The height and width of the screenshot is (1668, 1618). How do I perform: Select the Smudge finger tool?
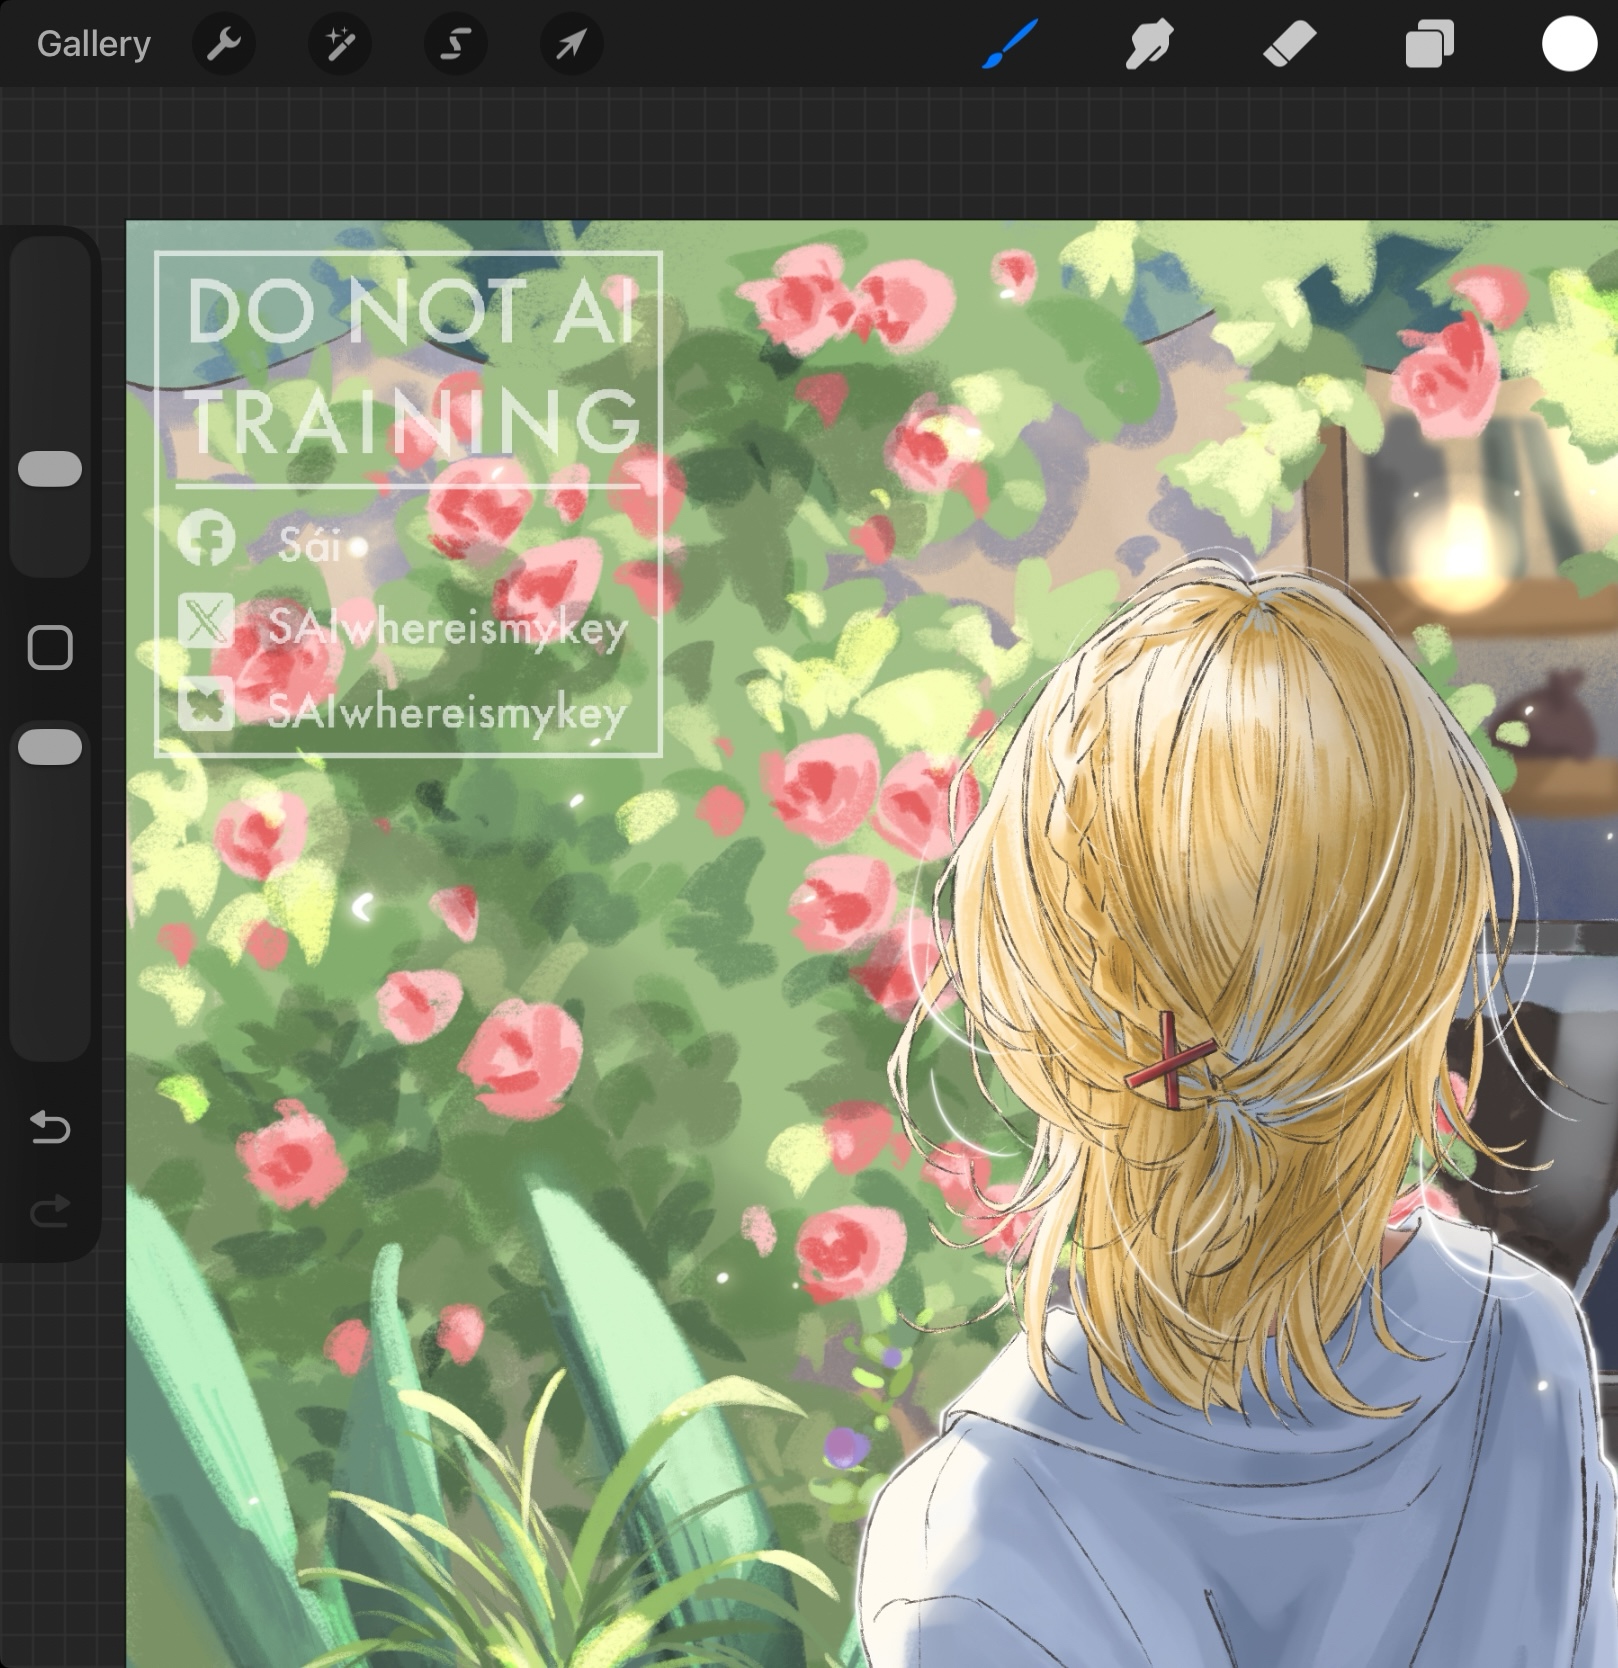(x=1148, y=44)
